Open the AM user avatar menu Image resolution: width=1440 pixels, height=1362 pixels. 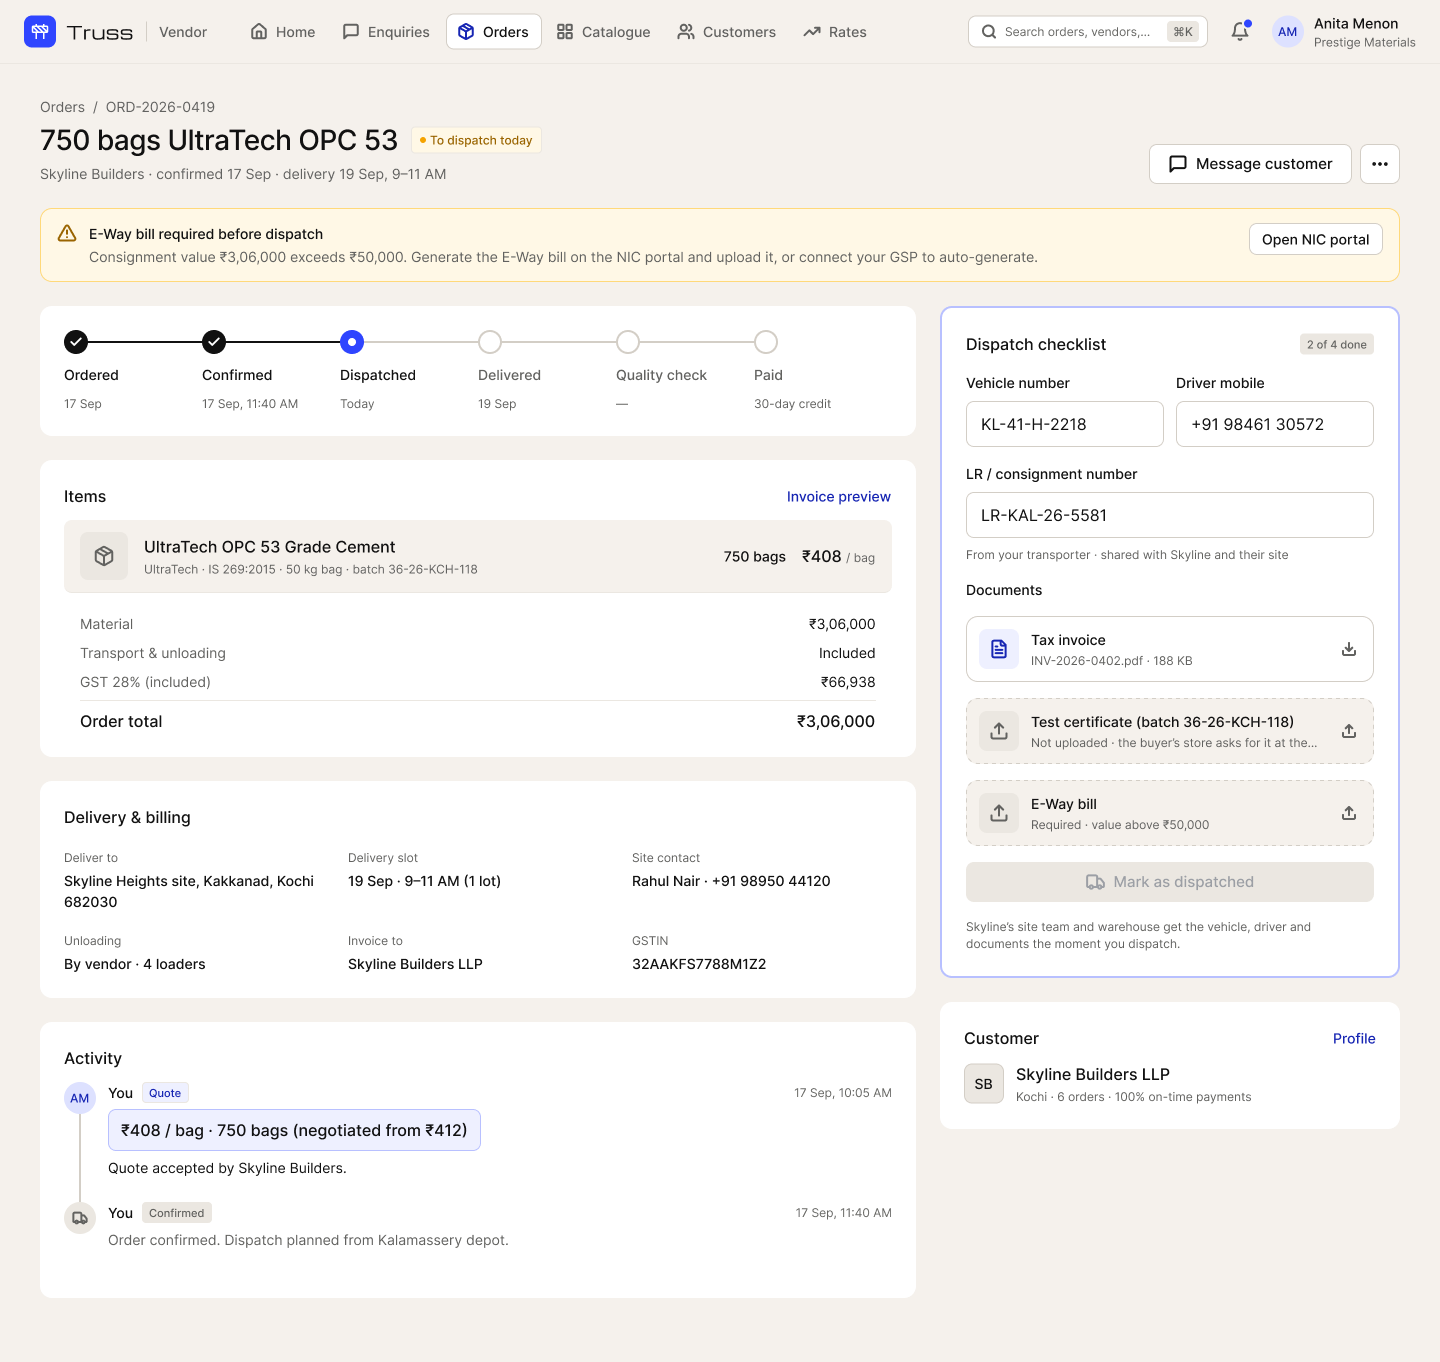[x=1288, y=32]
